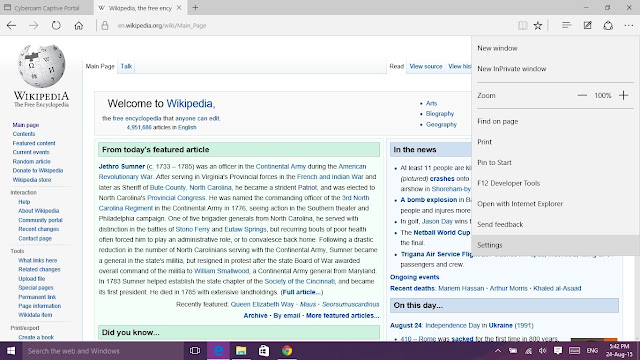Increase zoom with the plus button
Viewport: 640px width, 360px height.
point(623,96)
